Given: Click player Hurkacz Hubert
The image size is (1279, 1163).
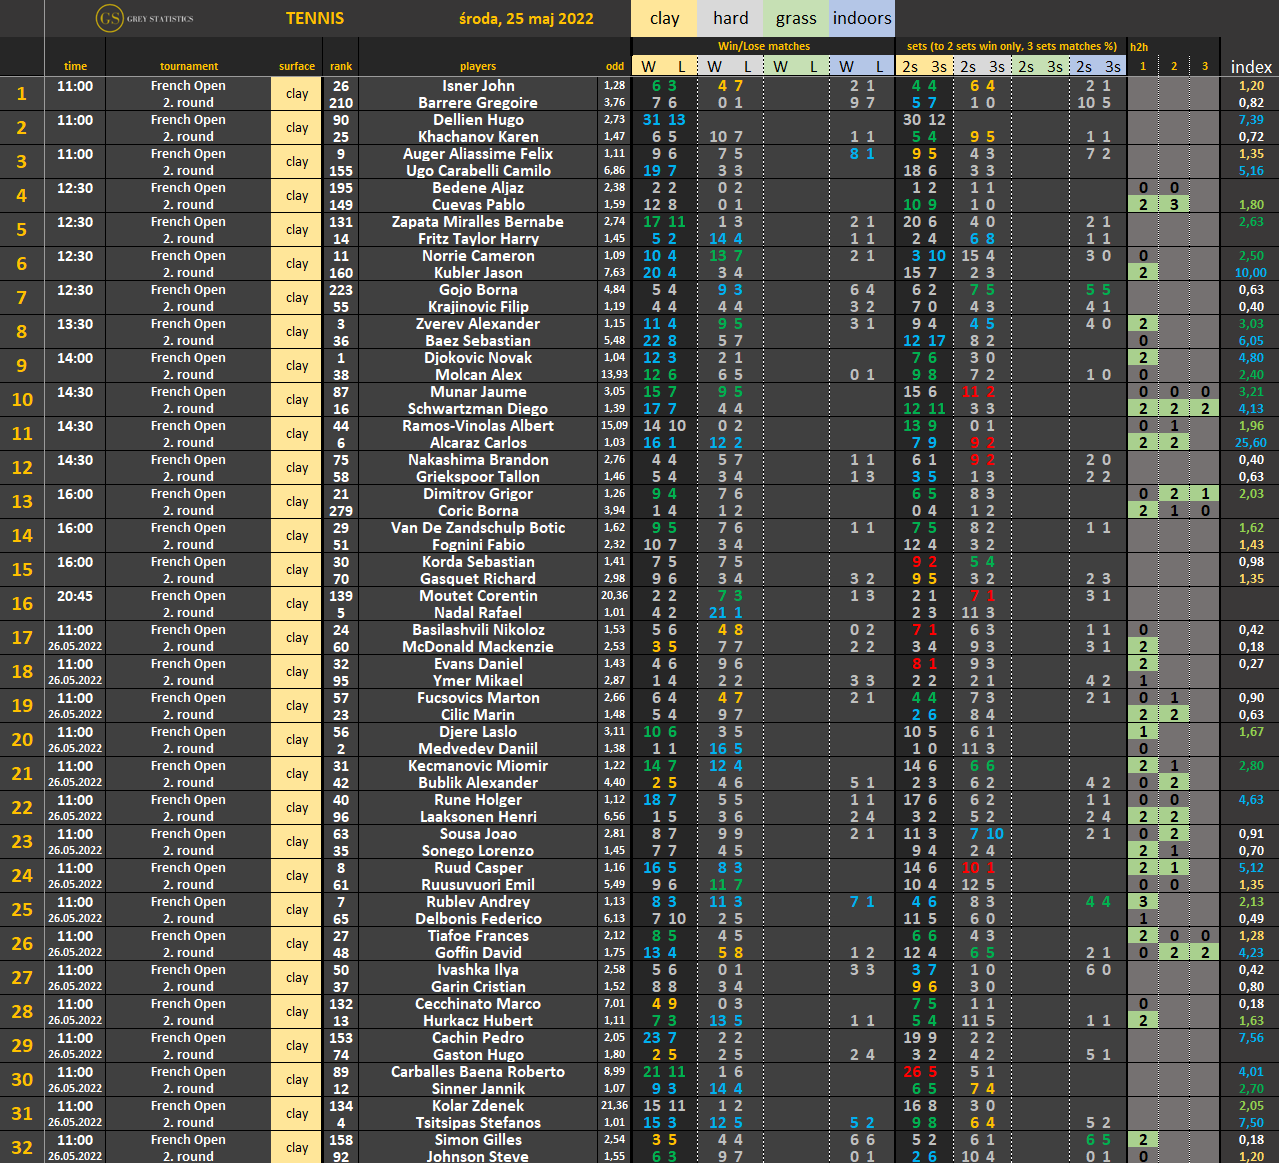Looking at the screenshot, I should coord(478,1021).
